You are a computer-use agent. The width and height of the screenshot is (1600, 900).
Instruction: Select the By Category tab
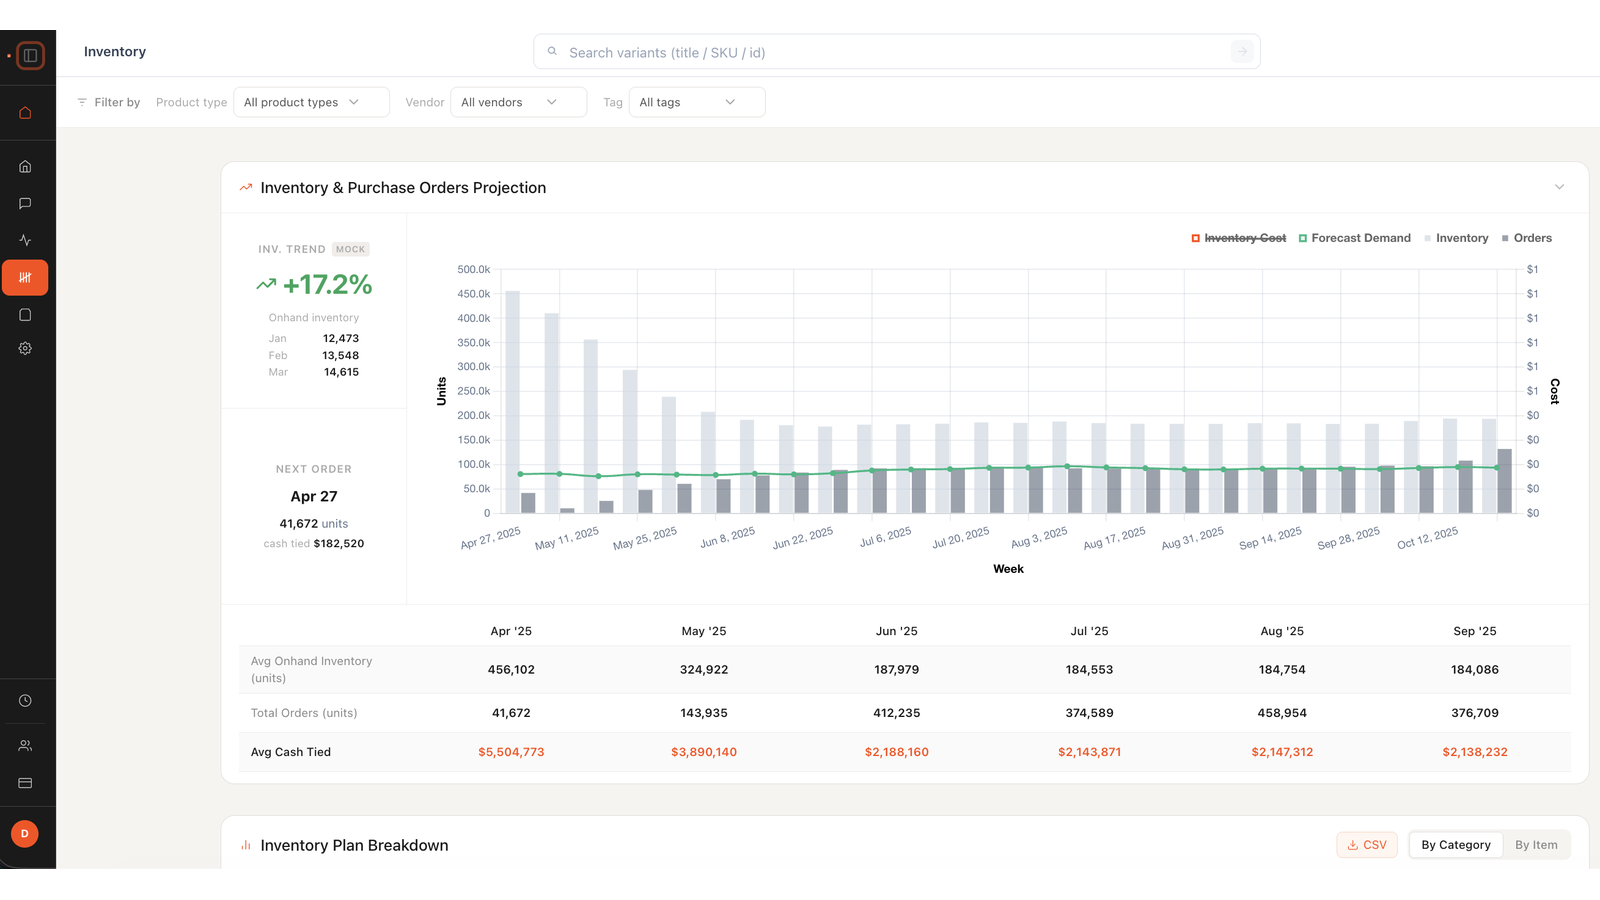pyautogui.click(x=1456, y=845)
